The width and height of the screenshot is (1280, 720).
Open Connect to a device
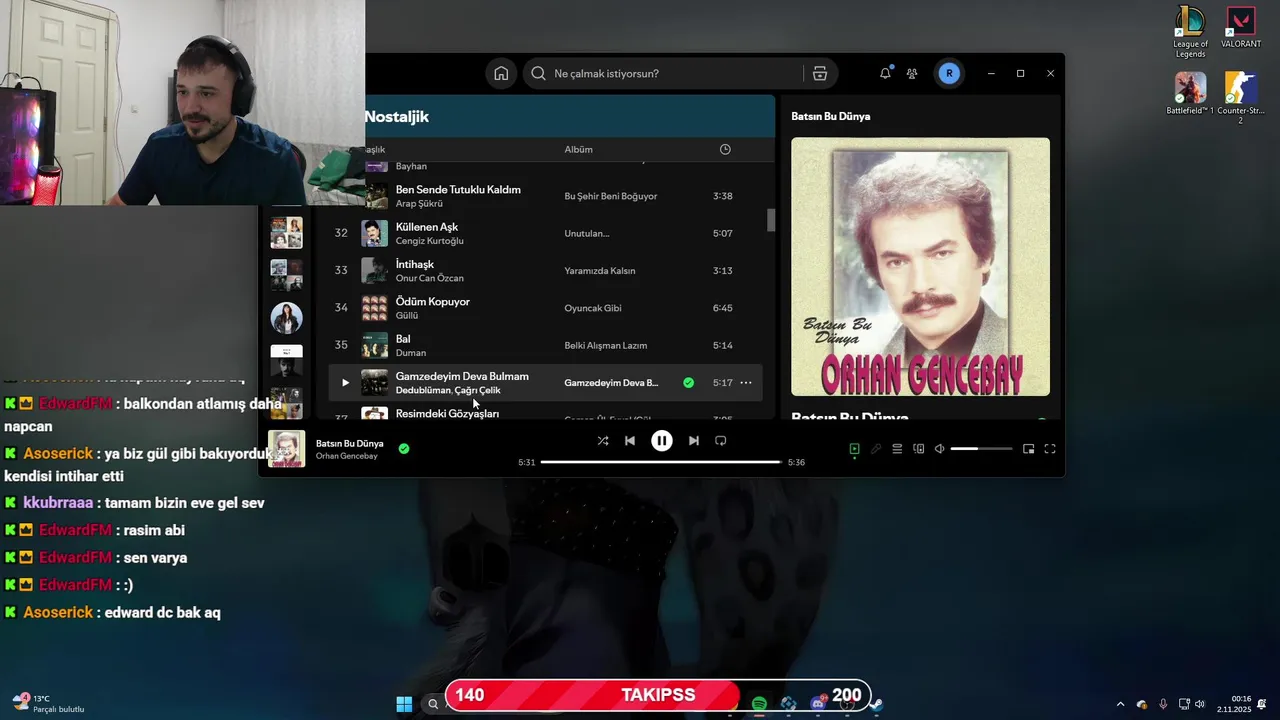[919, 449]
